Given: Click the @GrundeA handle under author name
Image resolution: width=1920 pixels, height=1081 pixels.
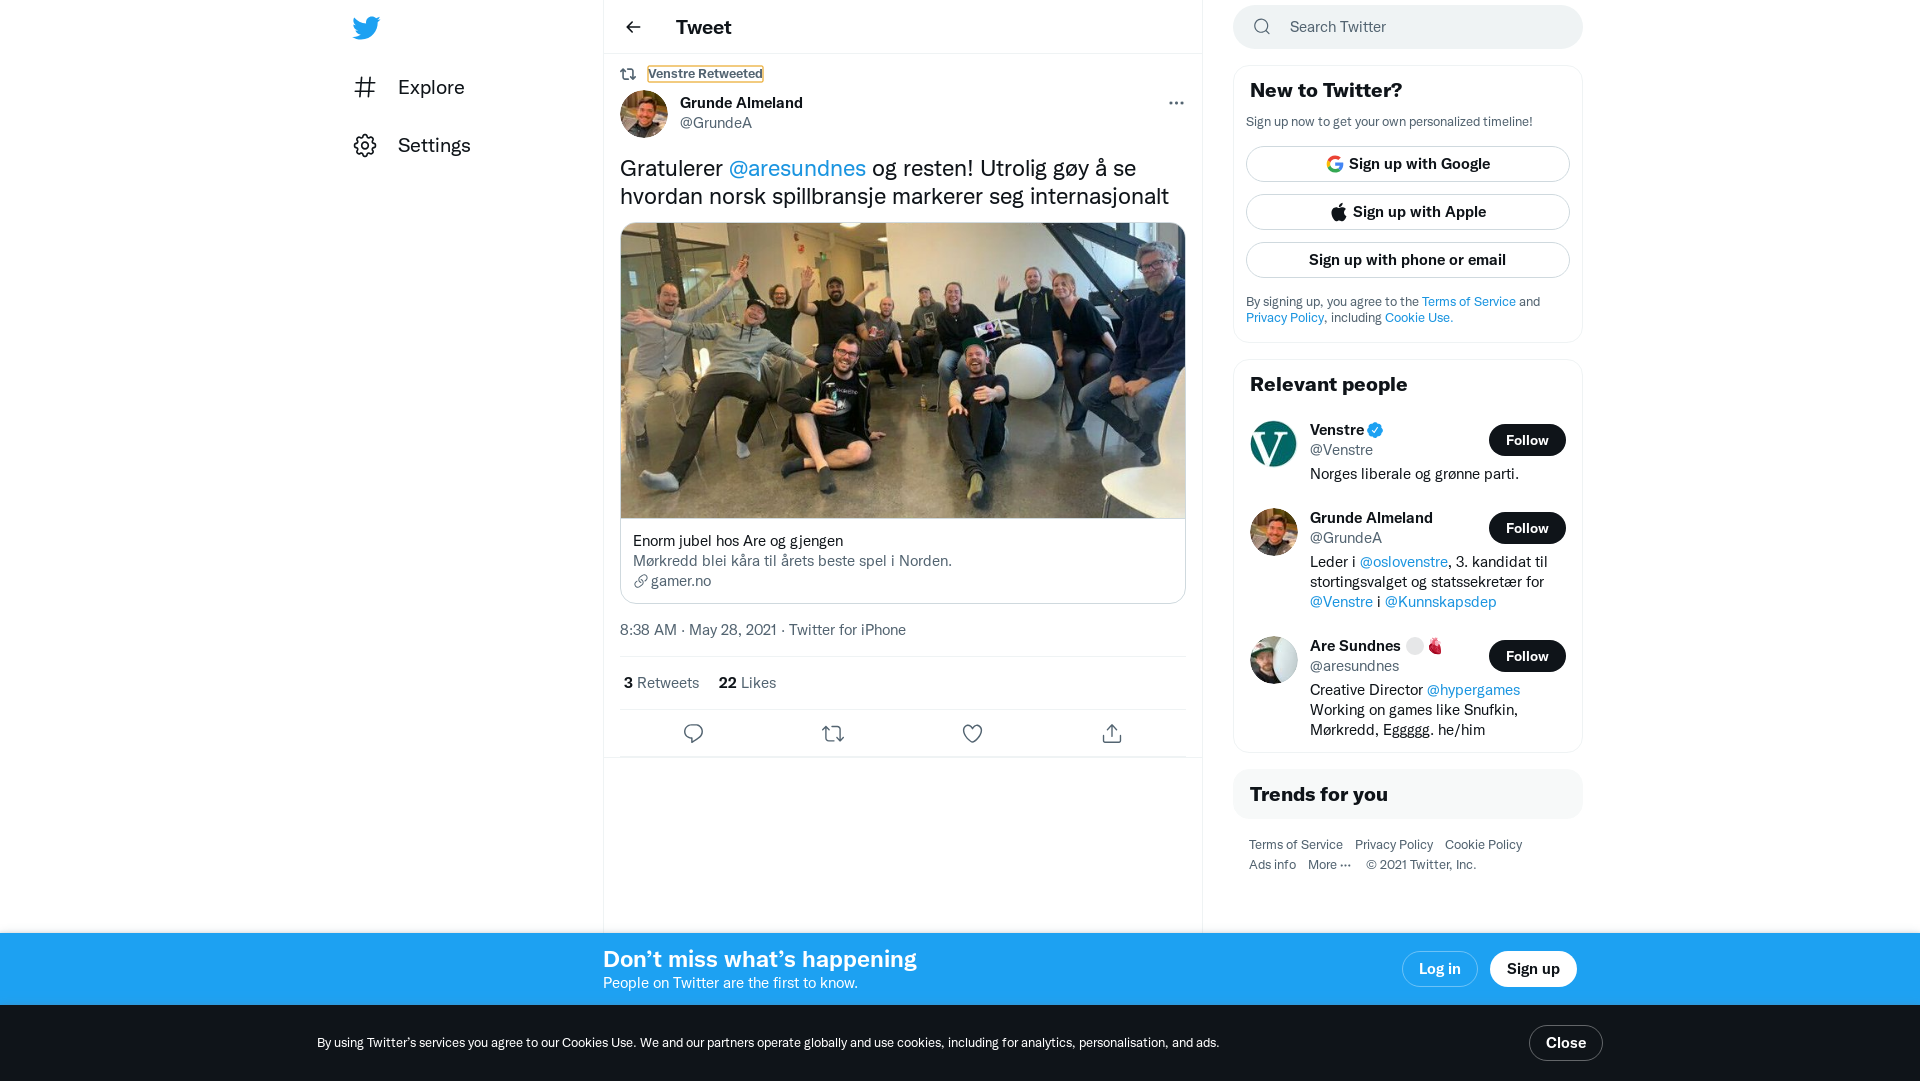Looking at the screenshot, I should pyautogui.click(x=716, y=123).
